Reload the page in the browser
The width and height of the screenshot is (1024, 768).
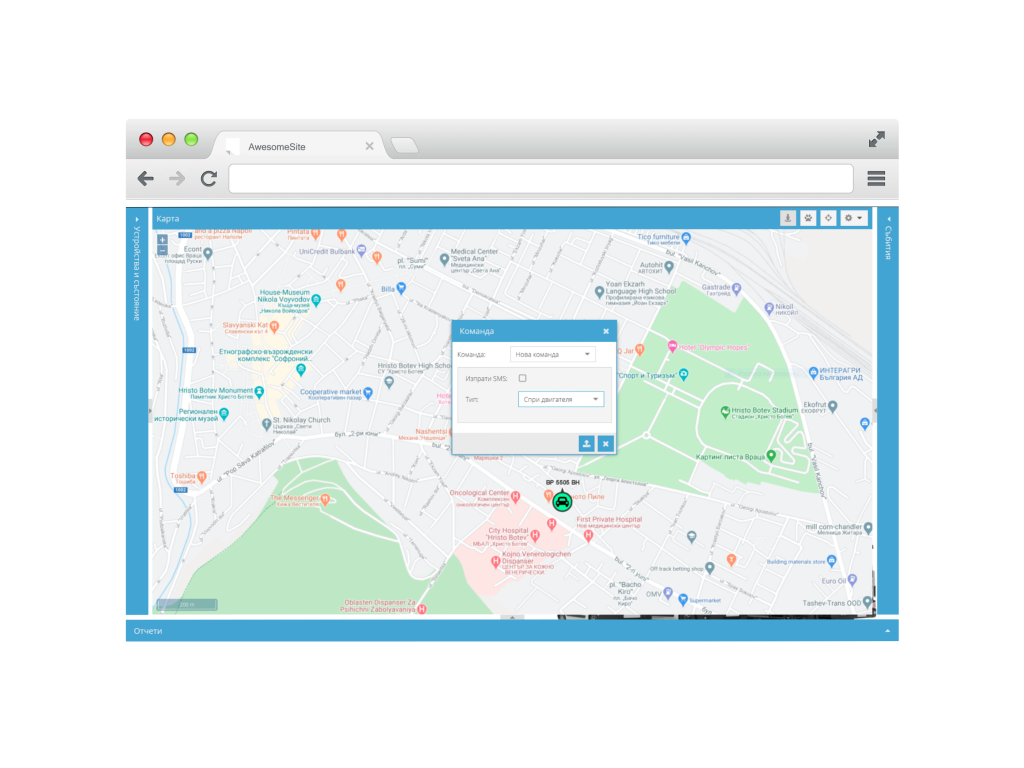click(x=209, y=178)
